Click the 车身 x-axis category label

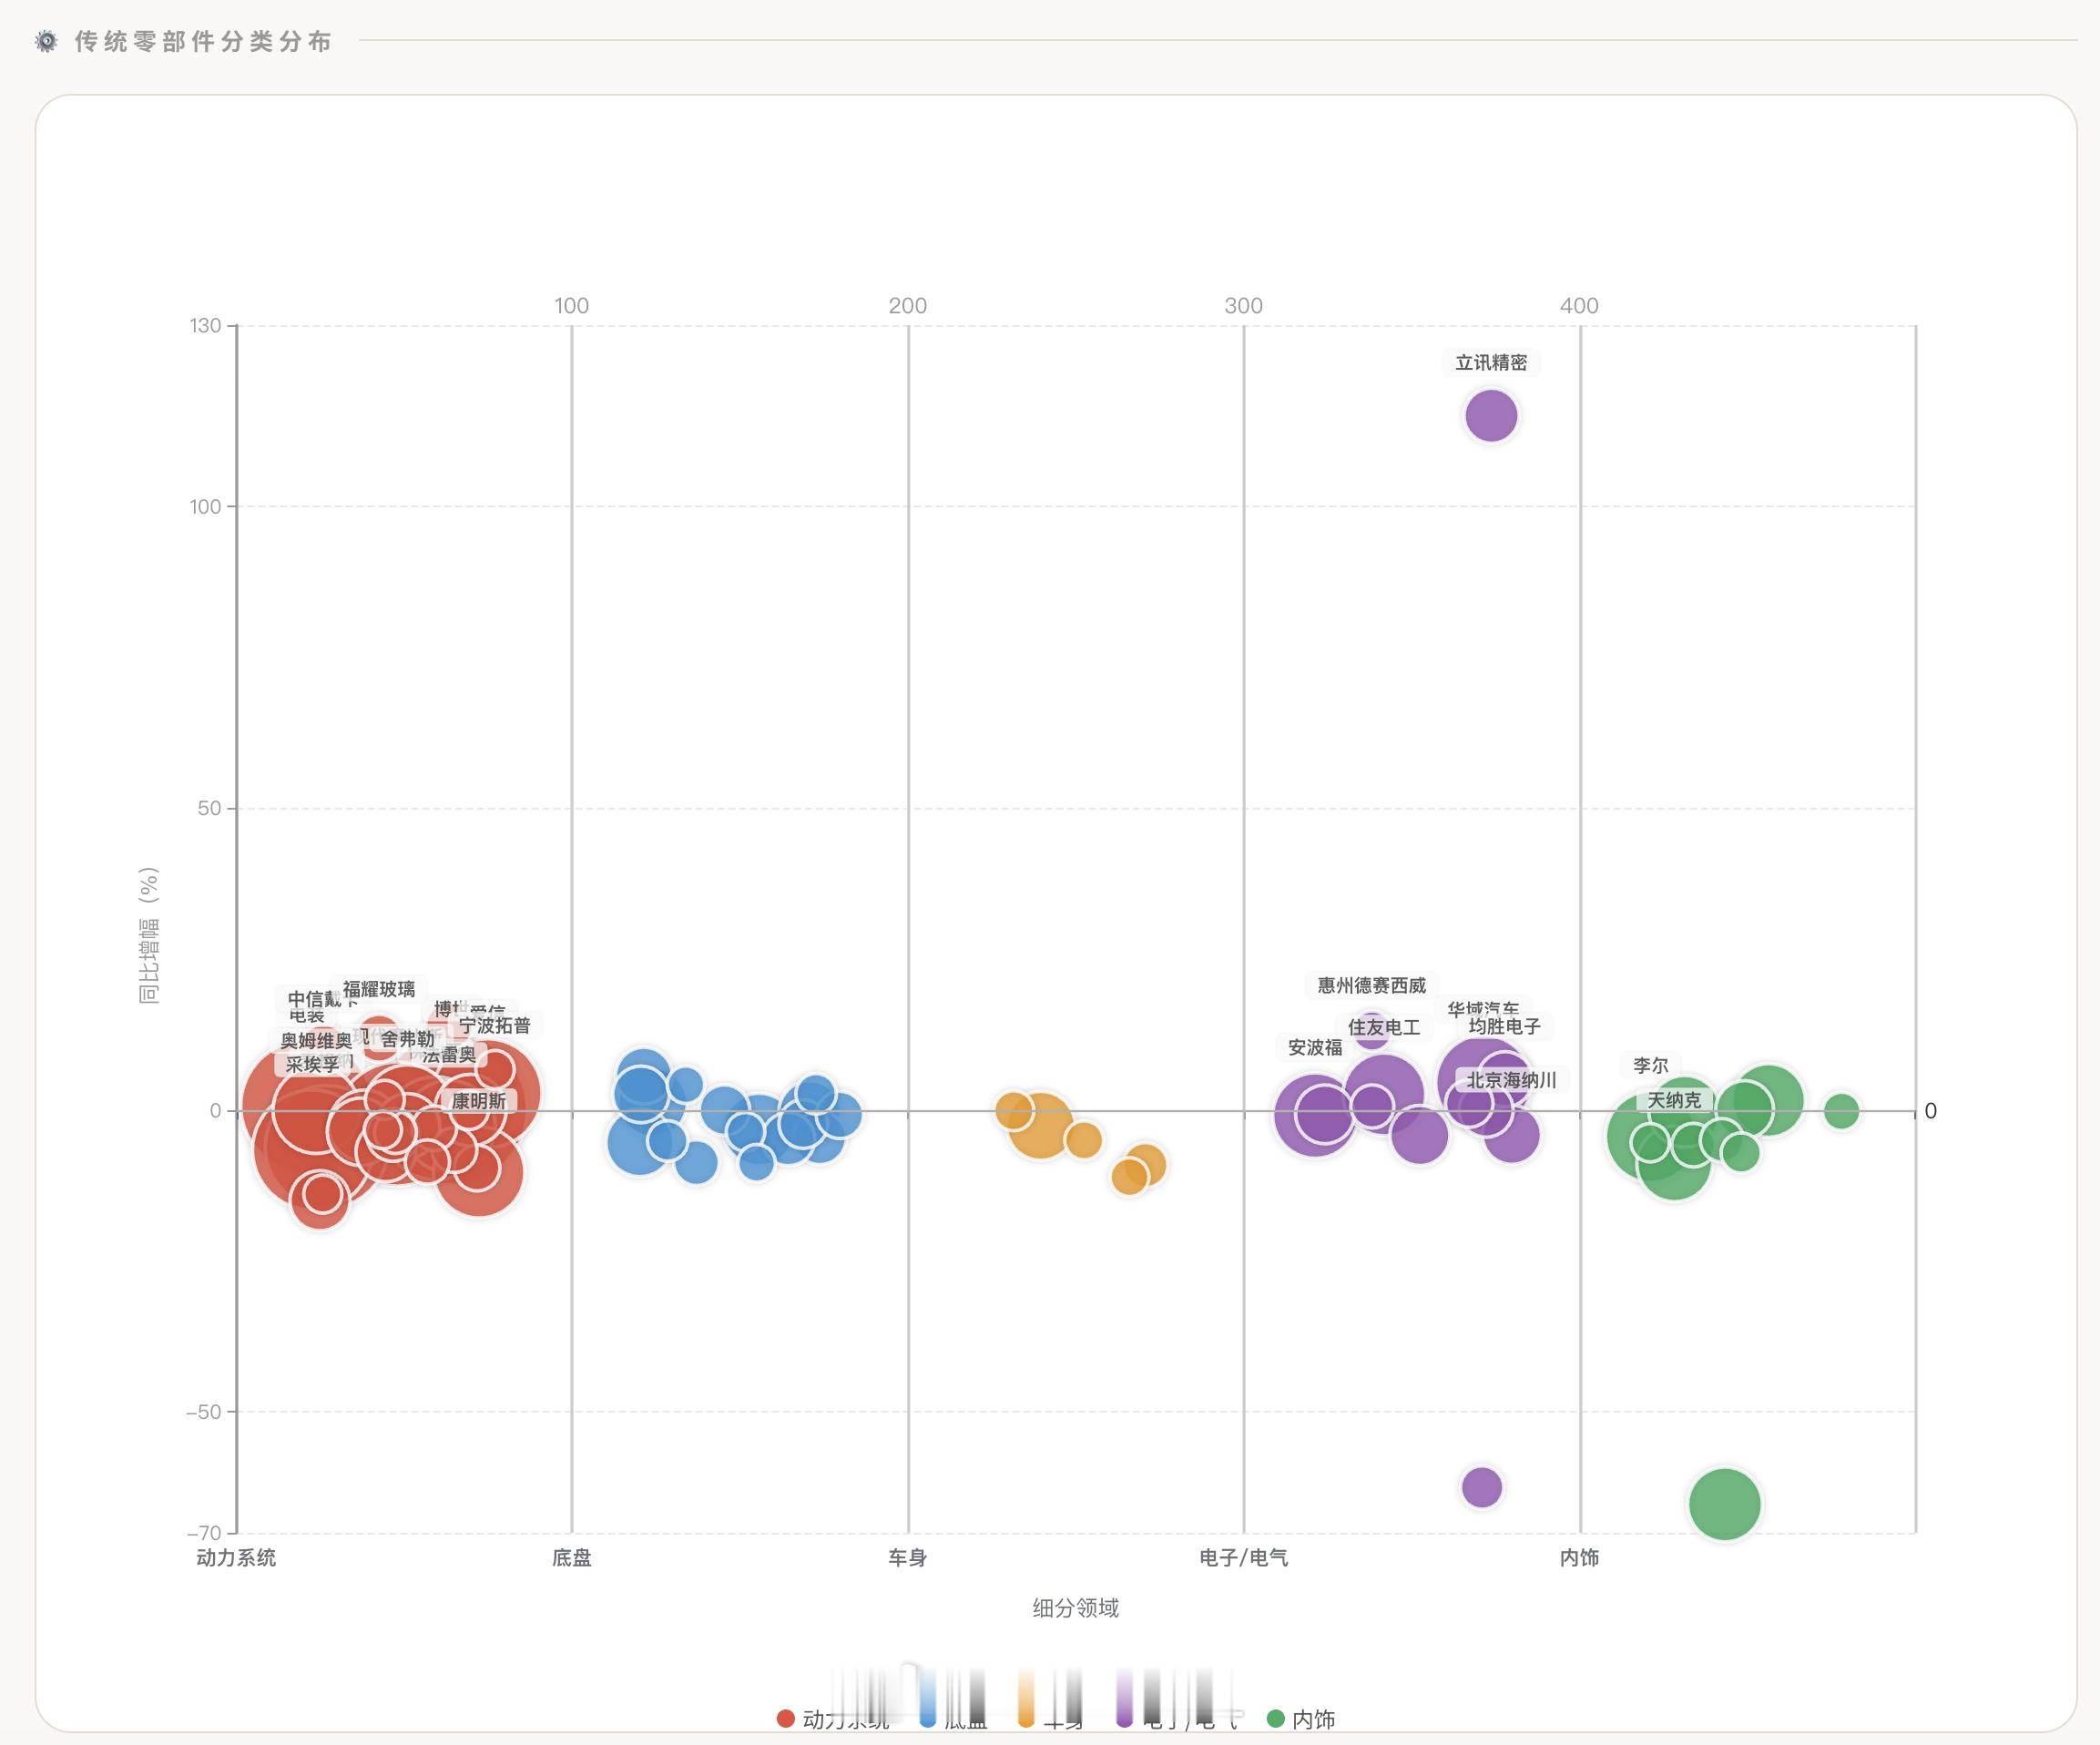click(908, 1557)
